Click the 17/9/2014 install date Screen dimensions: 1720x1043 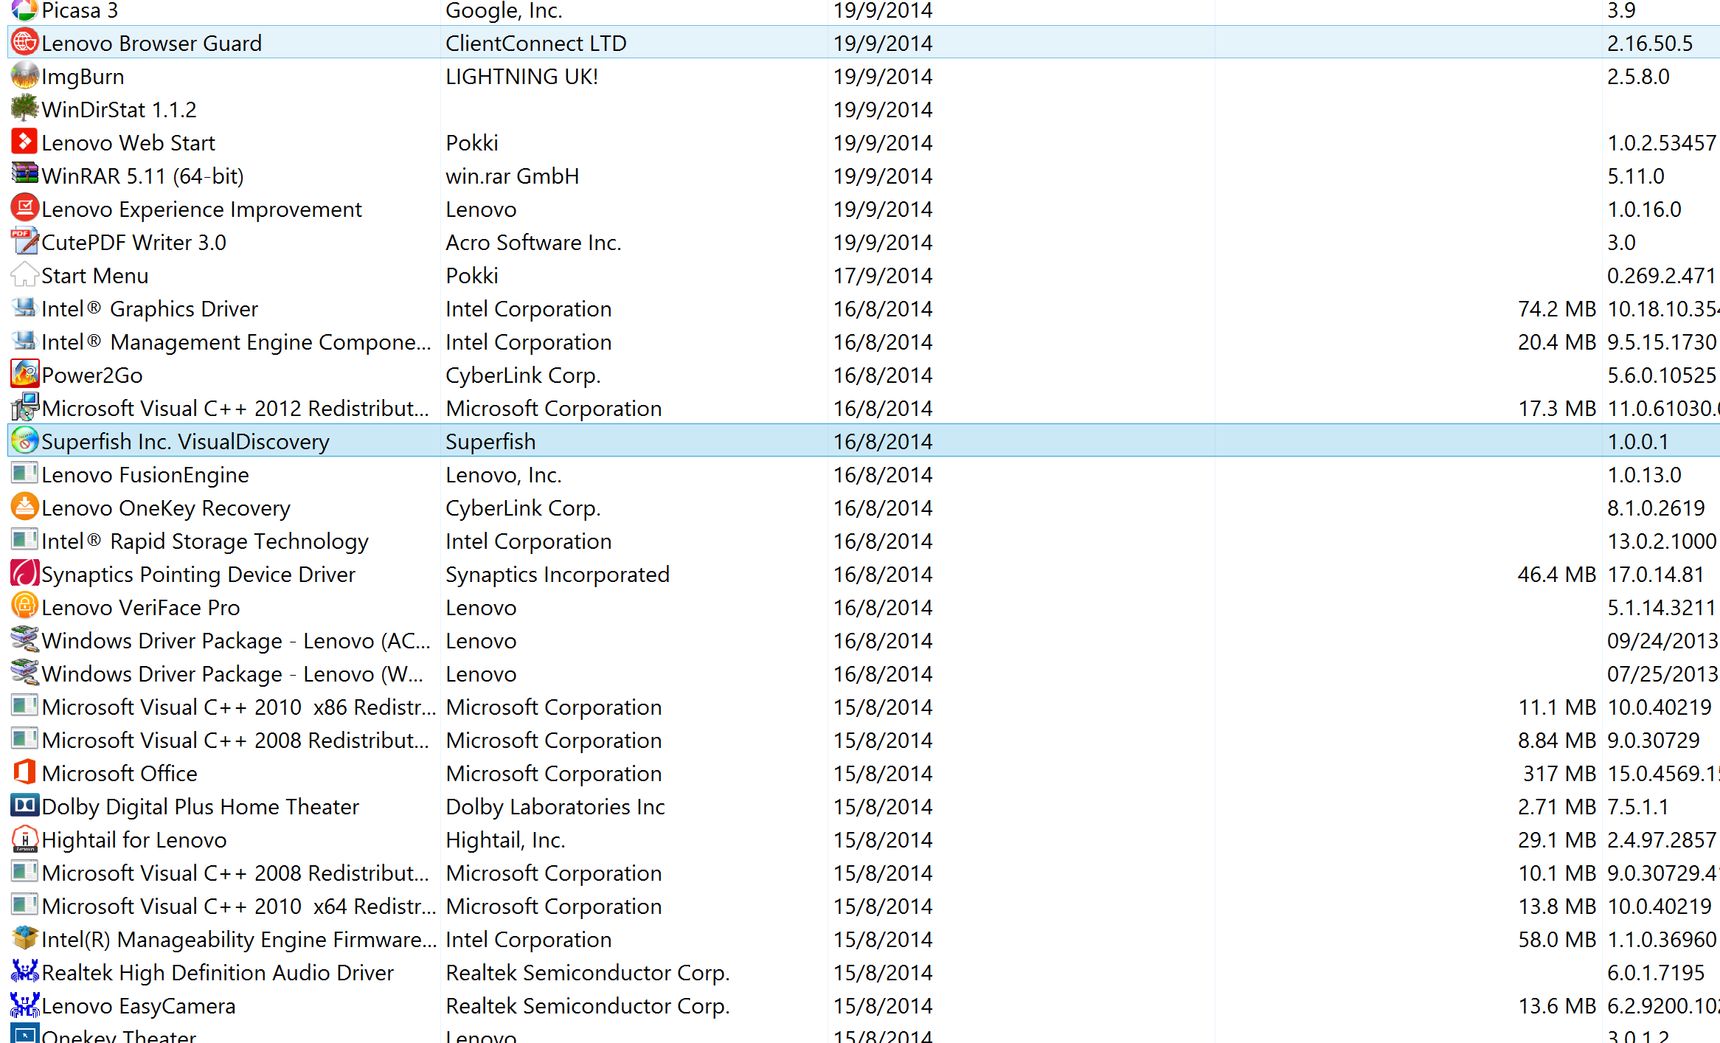tap(883, 275)
